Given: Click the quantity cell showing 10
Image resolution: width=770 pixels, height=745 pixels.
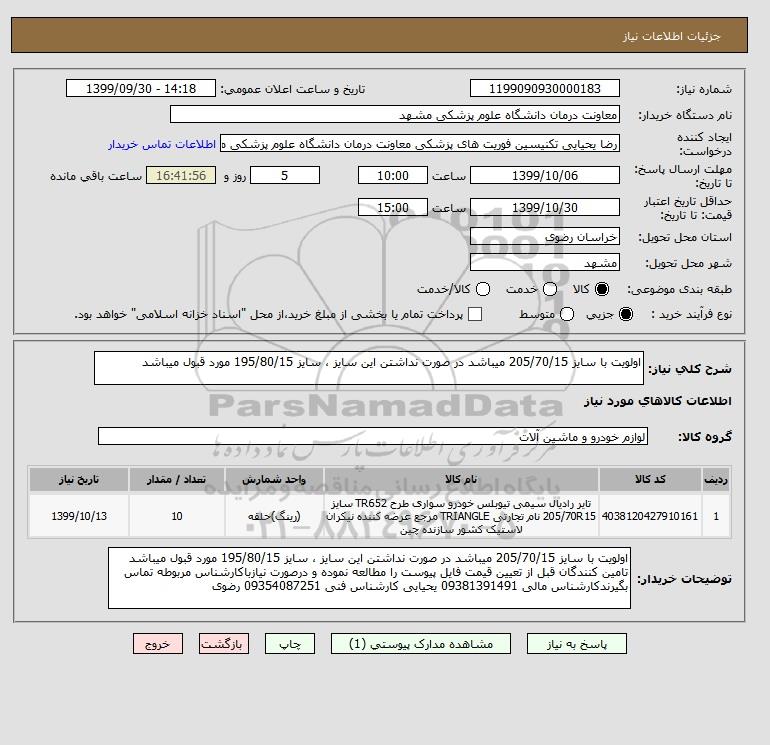Looking at the screenshot, I should (x=177, y=516).
